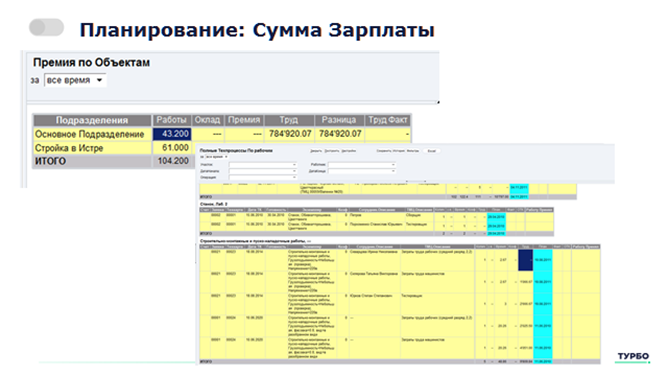Click the Фильтры link in the overlay toolbar
This screenshot has width=668, height=376.
tap(413, 151)
